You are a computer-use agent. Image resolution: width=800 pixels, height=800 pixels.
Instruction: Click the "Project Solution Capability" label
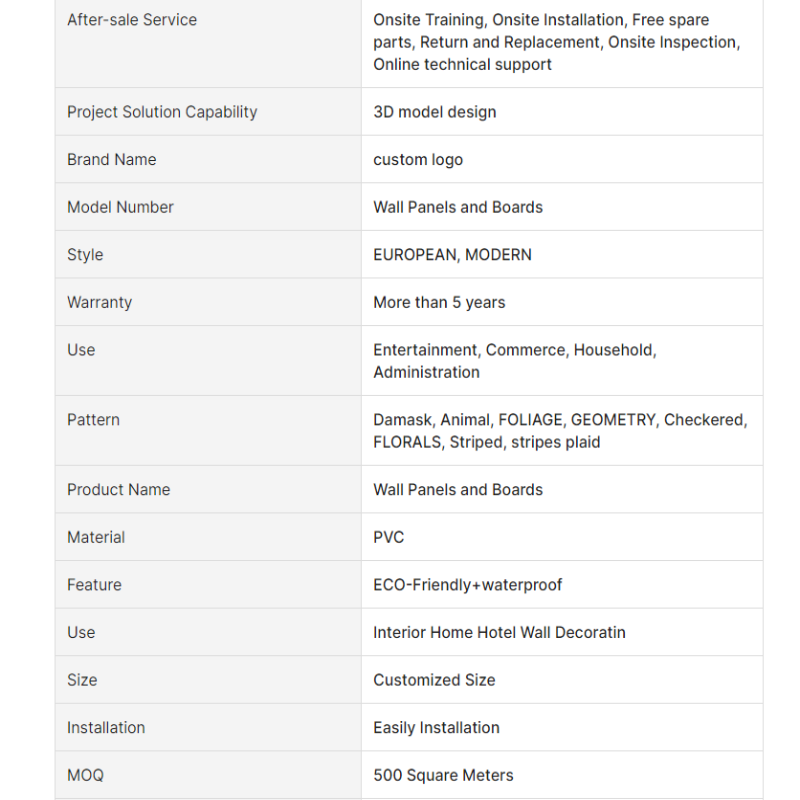162,112
